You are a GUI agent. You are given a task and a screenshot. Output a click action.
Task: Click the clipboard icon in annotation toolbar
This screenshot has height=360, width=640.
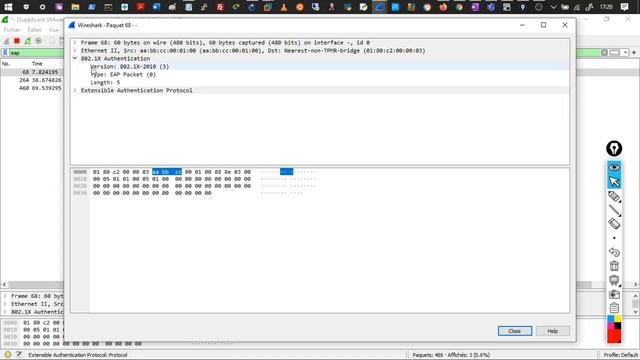click(x=614, y=308)
